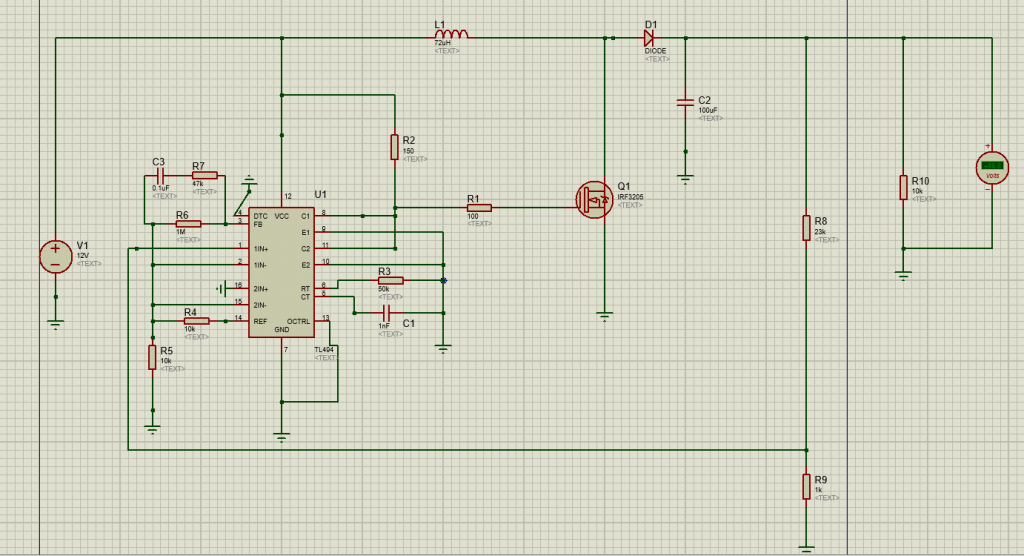Select the ground symbol below R9
This screenshot has height=556, width=1024.
pyautogui.click(x=807, y=549)
